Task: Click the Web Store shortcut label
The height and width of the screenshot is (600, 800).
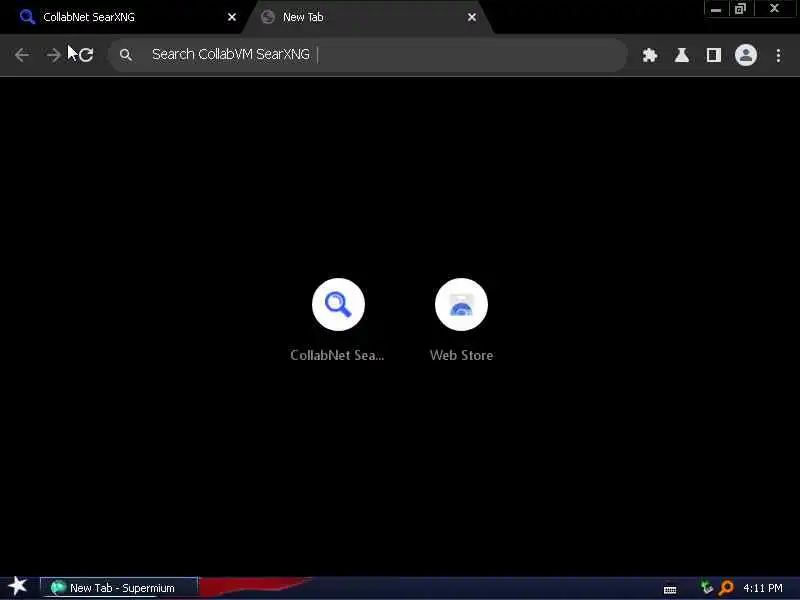Action: pyautogui.click(x=461, y=355)
